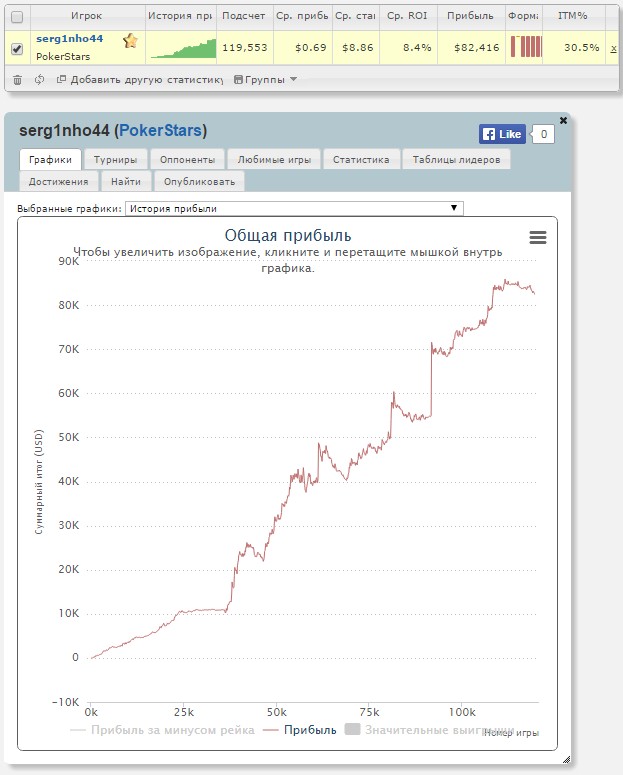623x775 pixels.
Task: Open the PokerStars link in panel title
Action: [x=160, y=131]
